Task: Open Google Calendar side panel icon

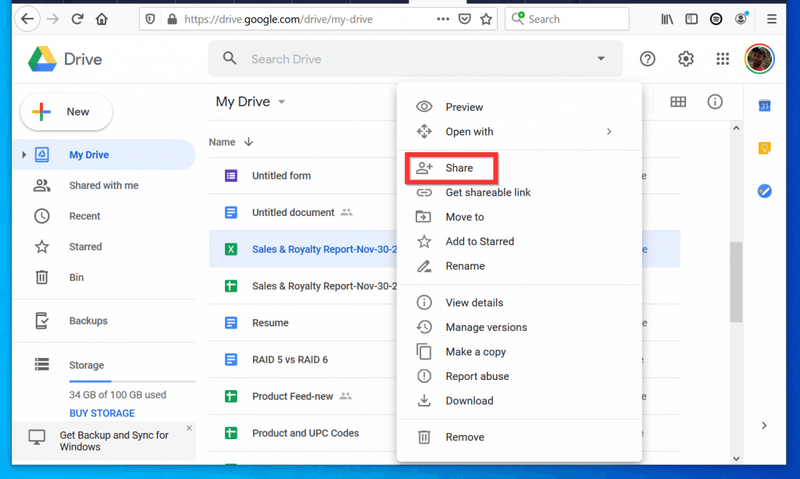Action: (x=764, y=106)
